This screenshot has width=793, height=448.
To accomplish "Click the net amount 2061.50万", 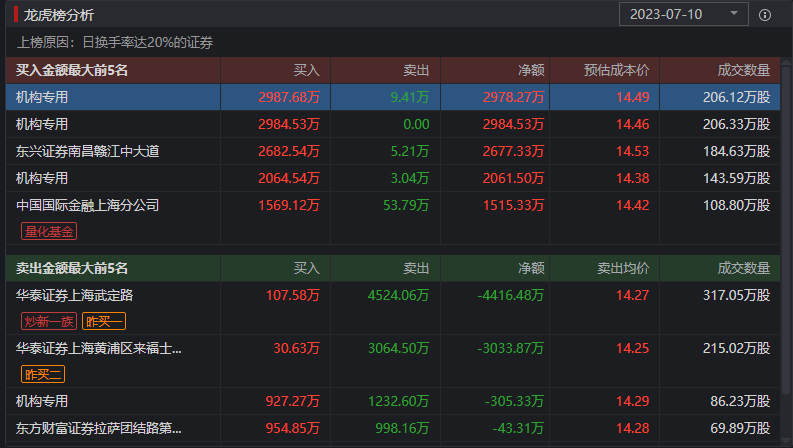I will pos(513,178).
